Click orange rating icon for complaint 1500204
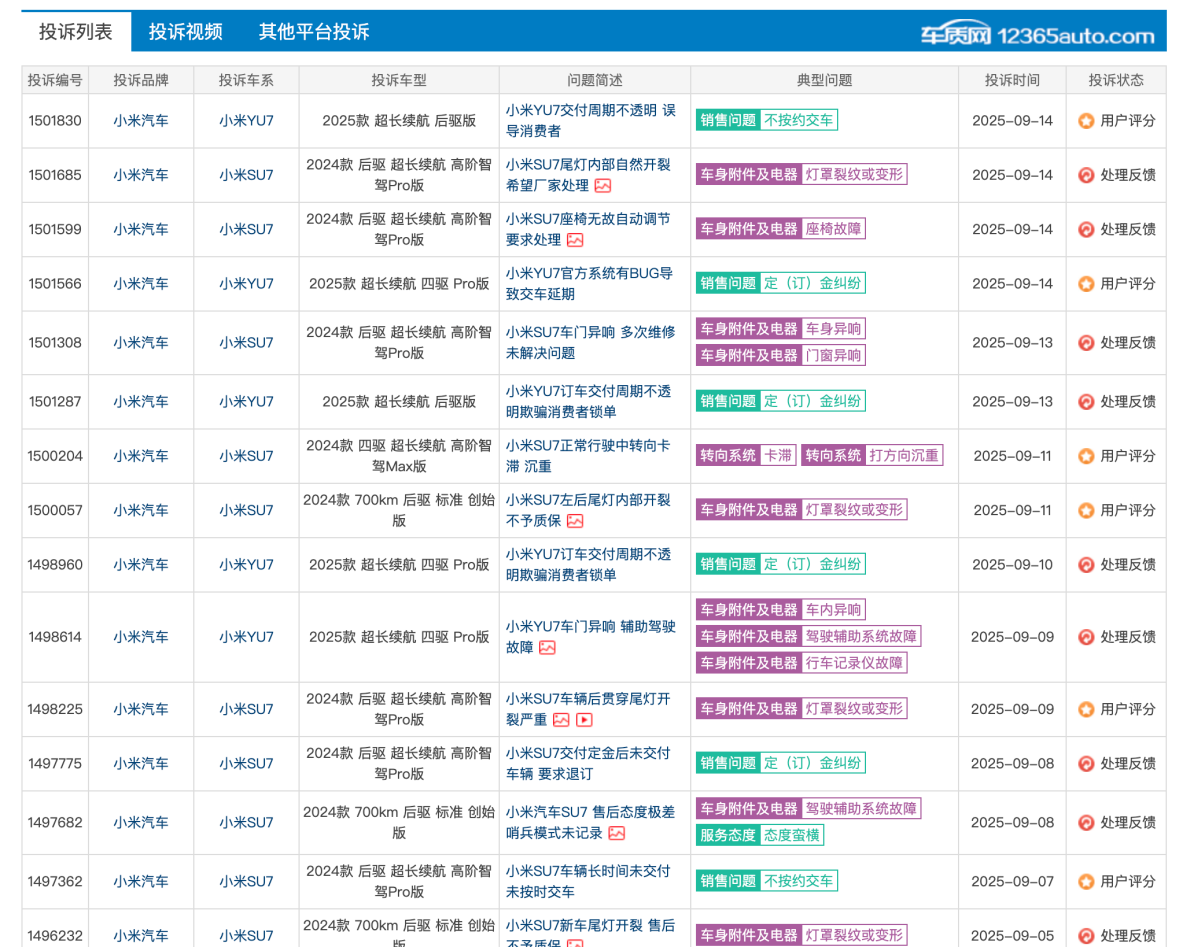 tap(1086, 456)
